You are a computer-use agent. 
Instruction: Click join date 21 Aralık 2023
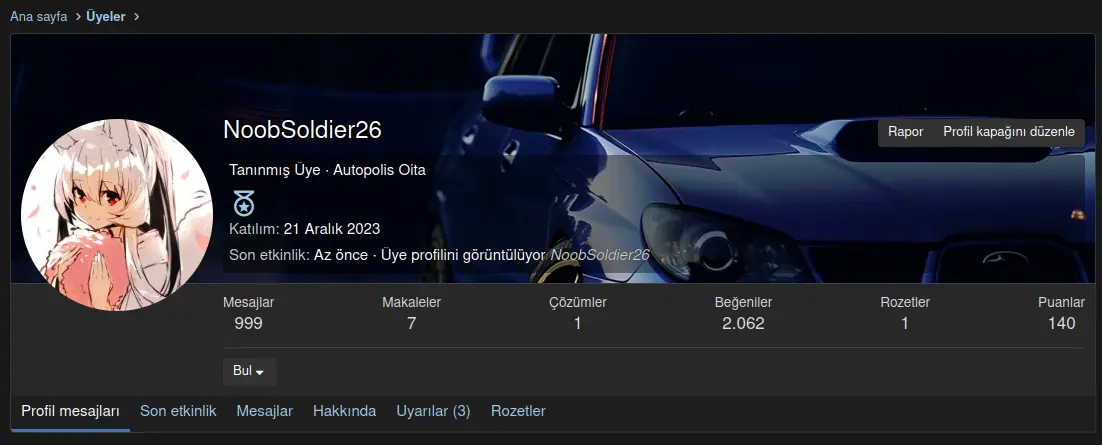pos(332,229)
